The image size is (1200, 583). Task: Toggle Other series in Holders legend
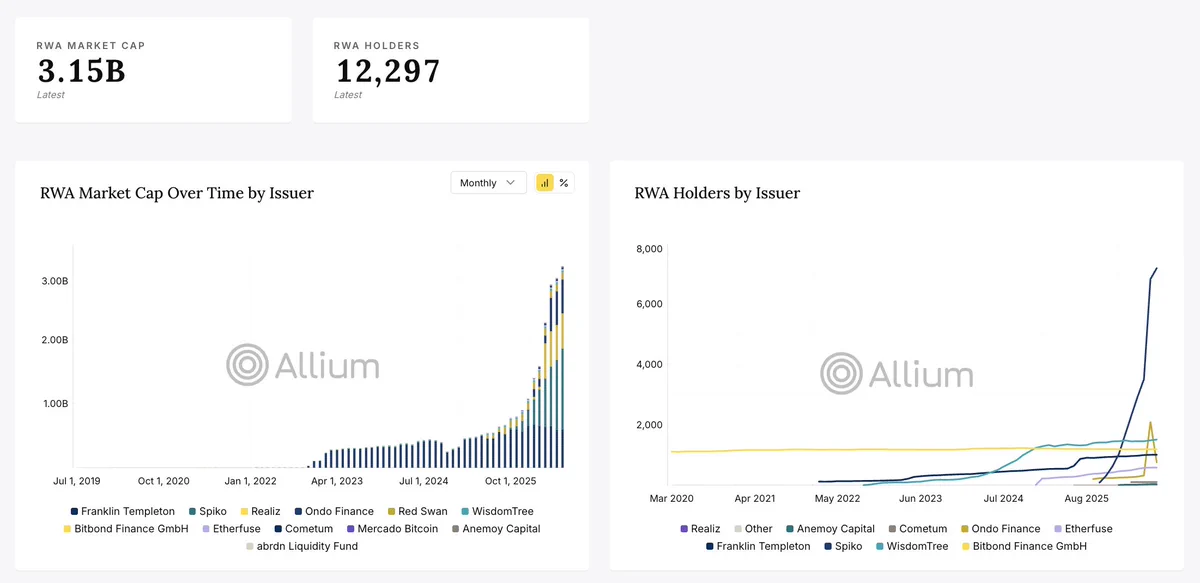[x=753, y=529]
